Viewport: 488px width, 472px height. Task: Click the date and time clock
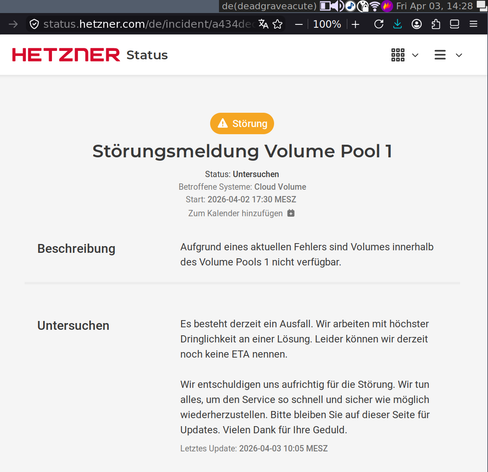pyautogui.click(x=434, y=6)
